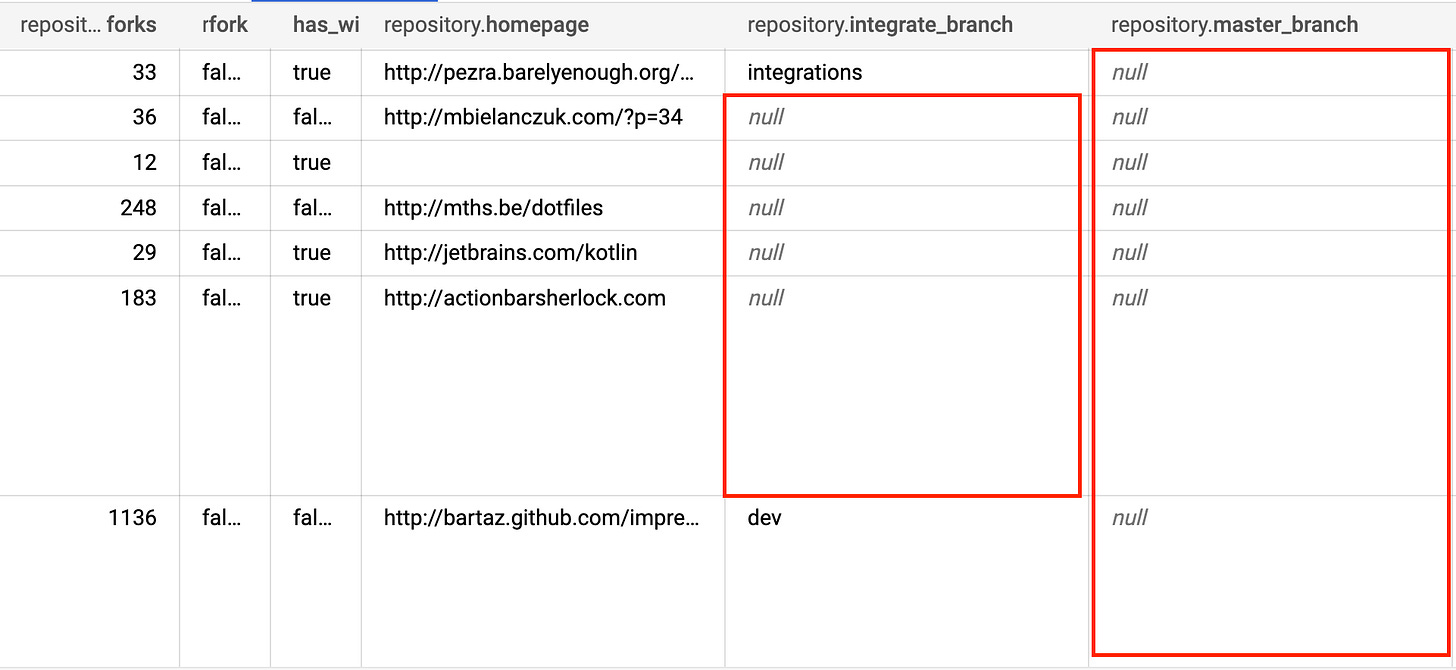Select the 'dev' integrate_branch cell
The width and height of the screenshot is (1456, 670).
pos(764,518)
